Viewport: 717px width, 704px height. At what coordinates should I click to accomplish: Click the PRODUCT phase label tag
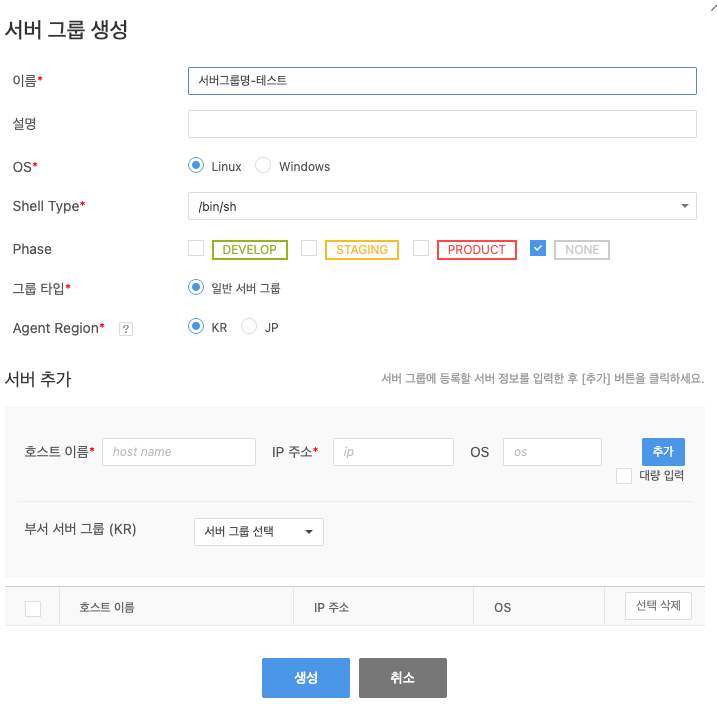click(476, 250)
